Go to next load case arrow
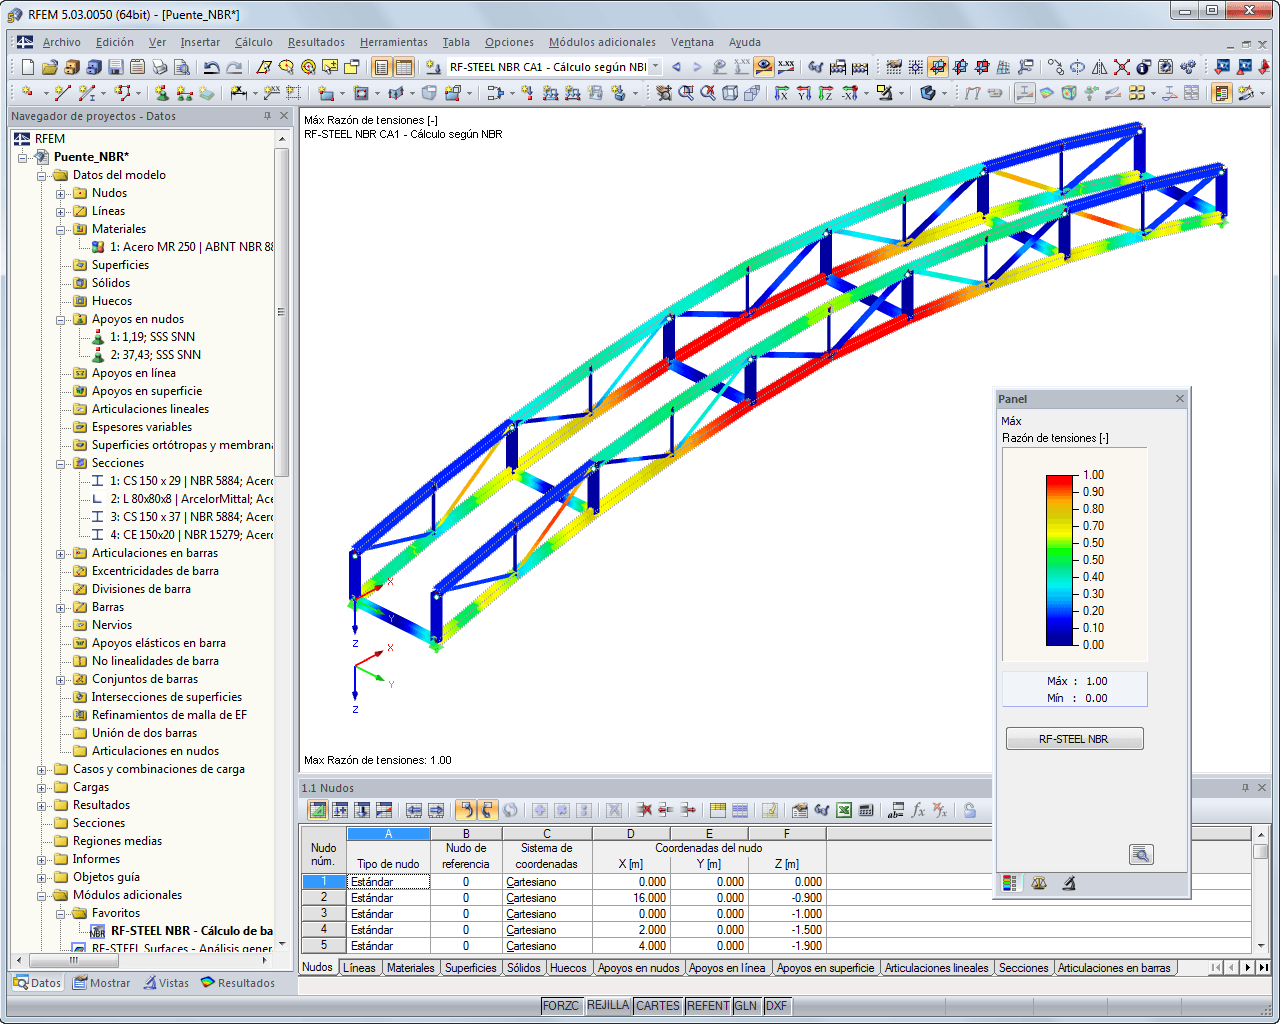 coord(697,67)
